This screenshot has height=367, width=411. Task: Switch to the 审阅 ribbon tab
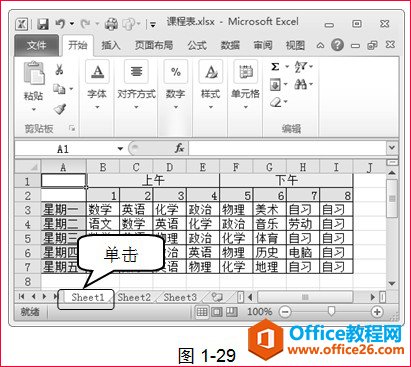[263, 45]
